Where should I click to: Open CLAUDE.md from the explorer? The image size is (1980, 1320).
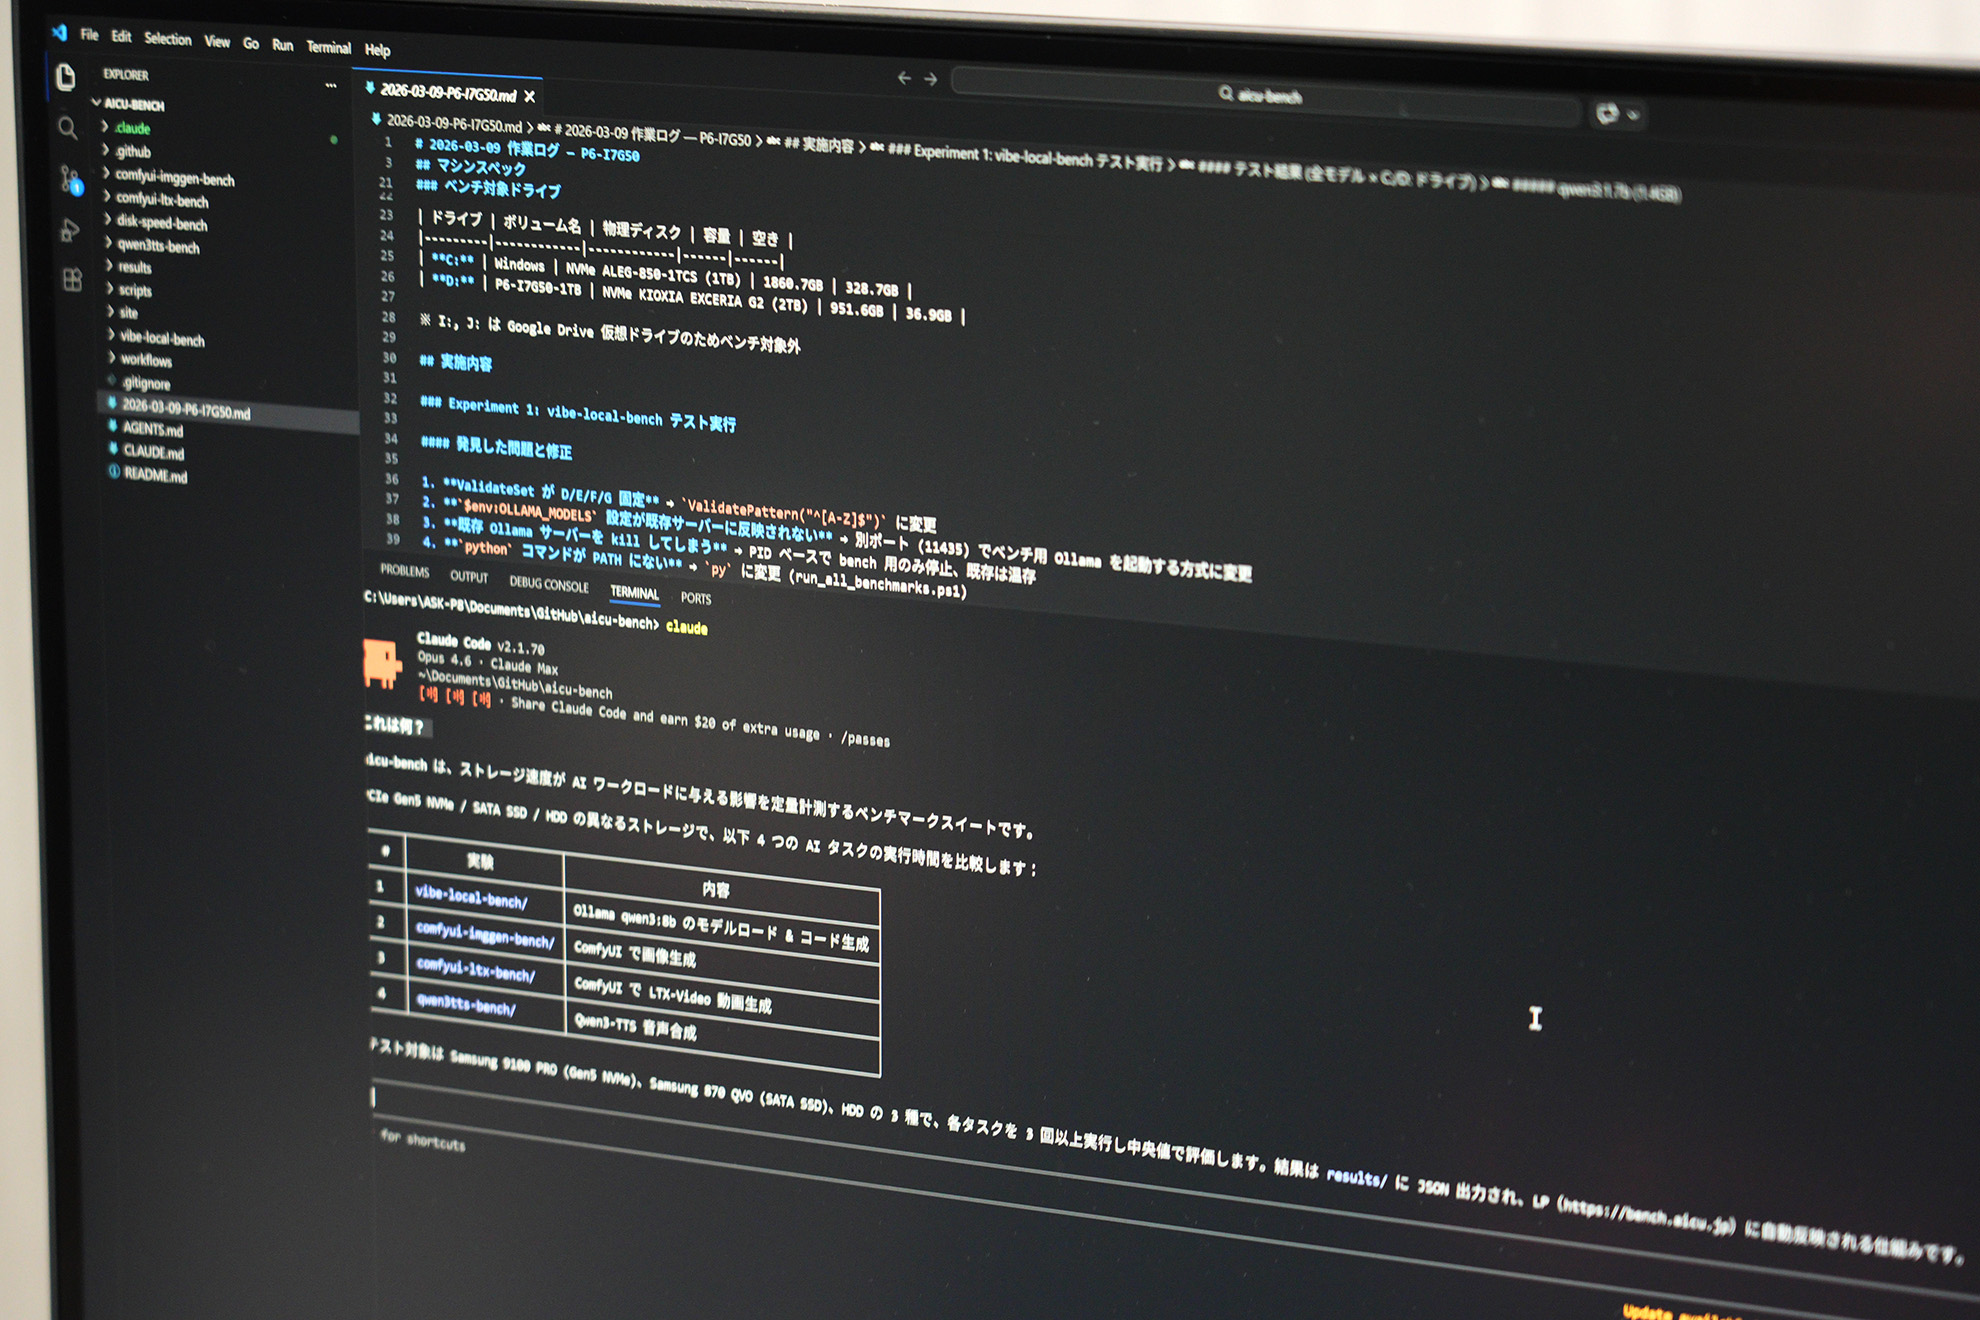153,452
